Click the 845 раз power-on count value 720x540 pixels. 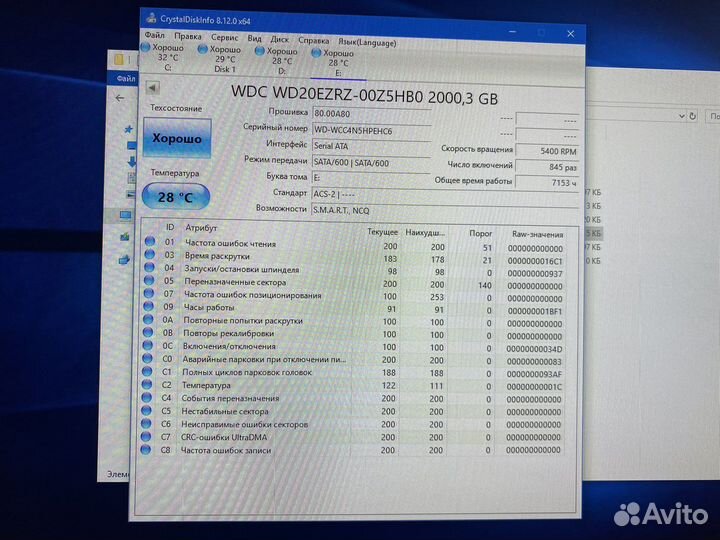[x=547, y=167]
